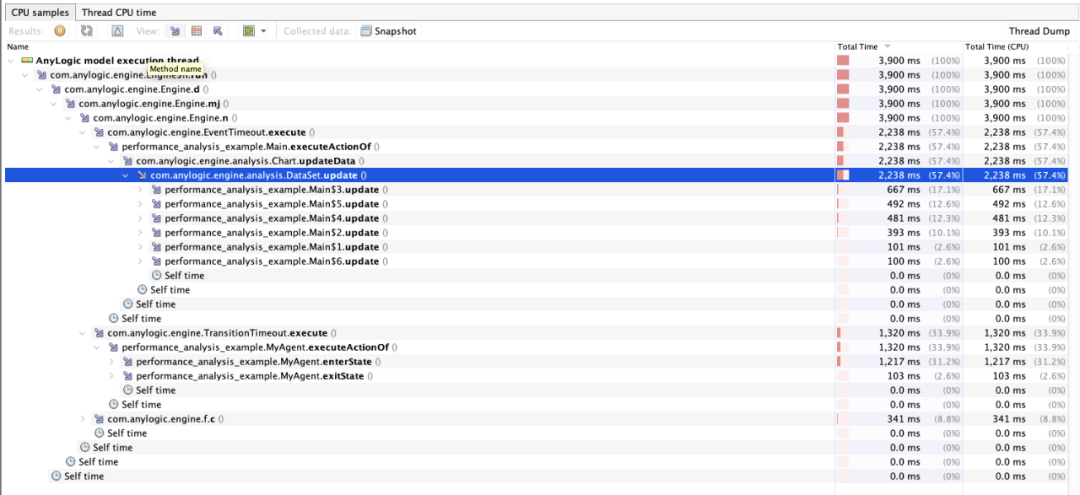Expand the Main$6.update node

pyautogui.click(x=140, y=261)
